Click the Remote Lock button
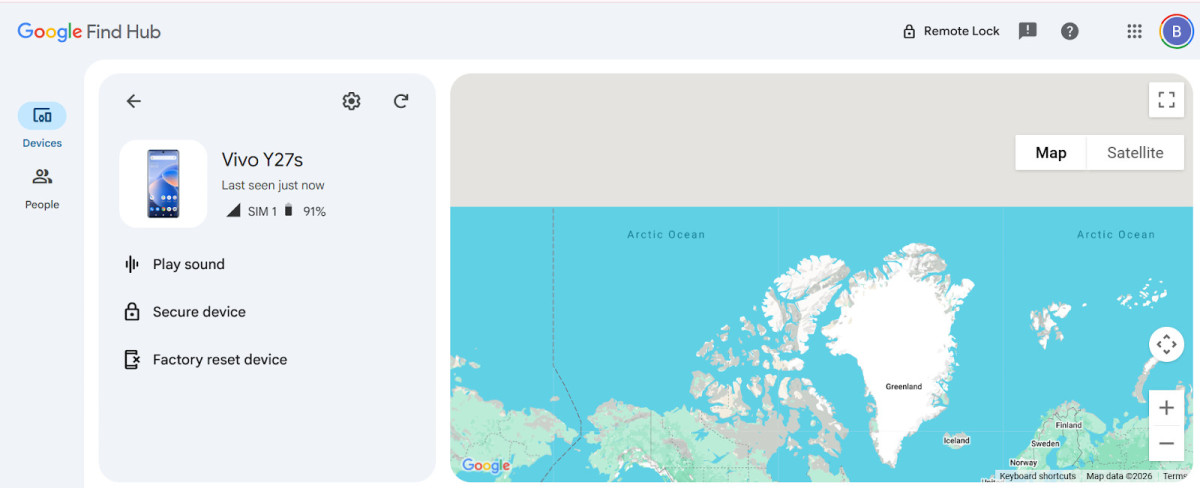Screen dimensions: 1200x488 950,31
